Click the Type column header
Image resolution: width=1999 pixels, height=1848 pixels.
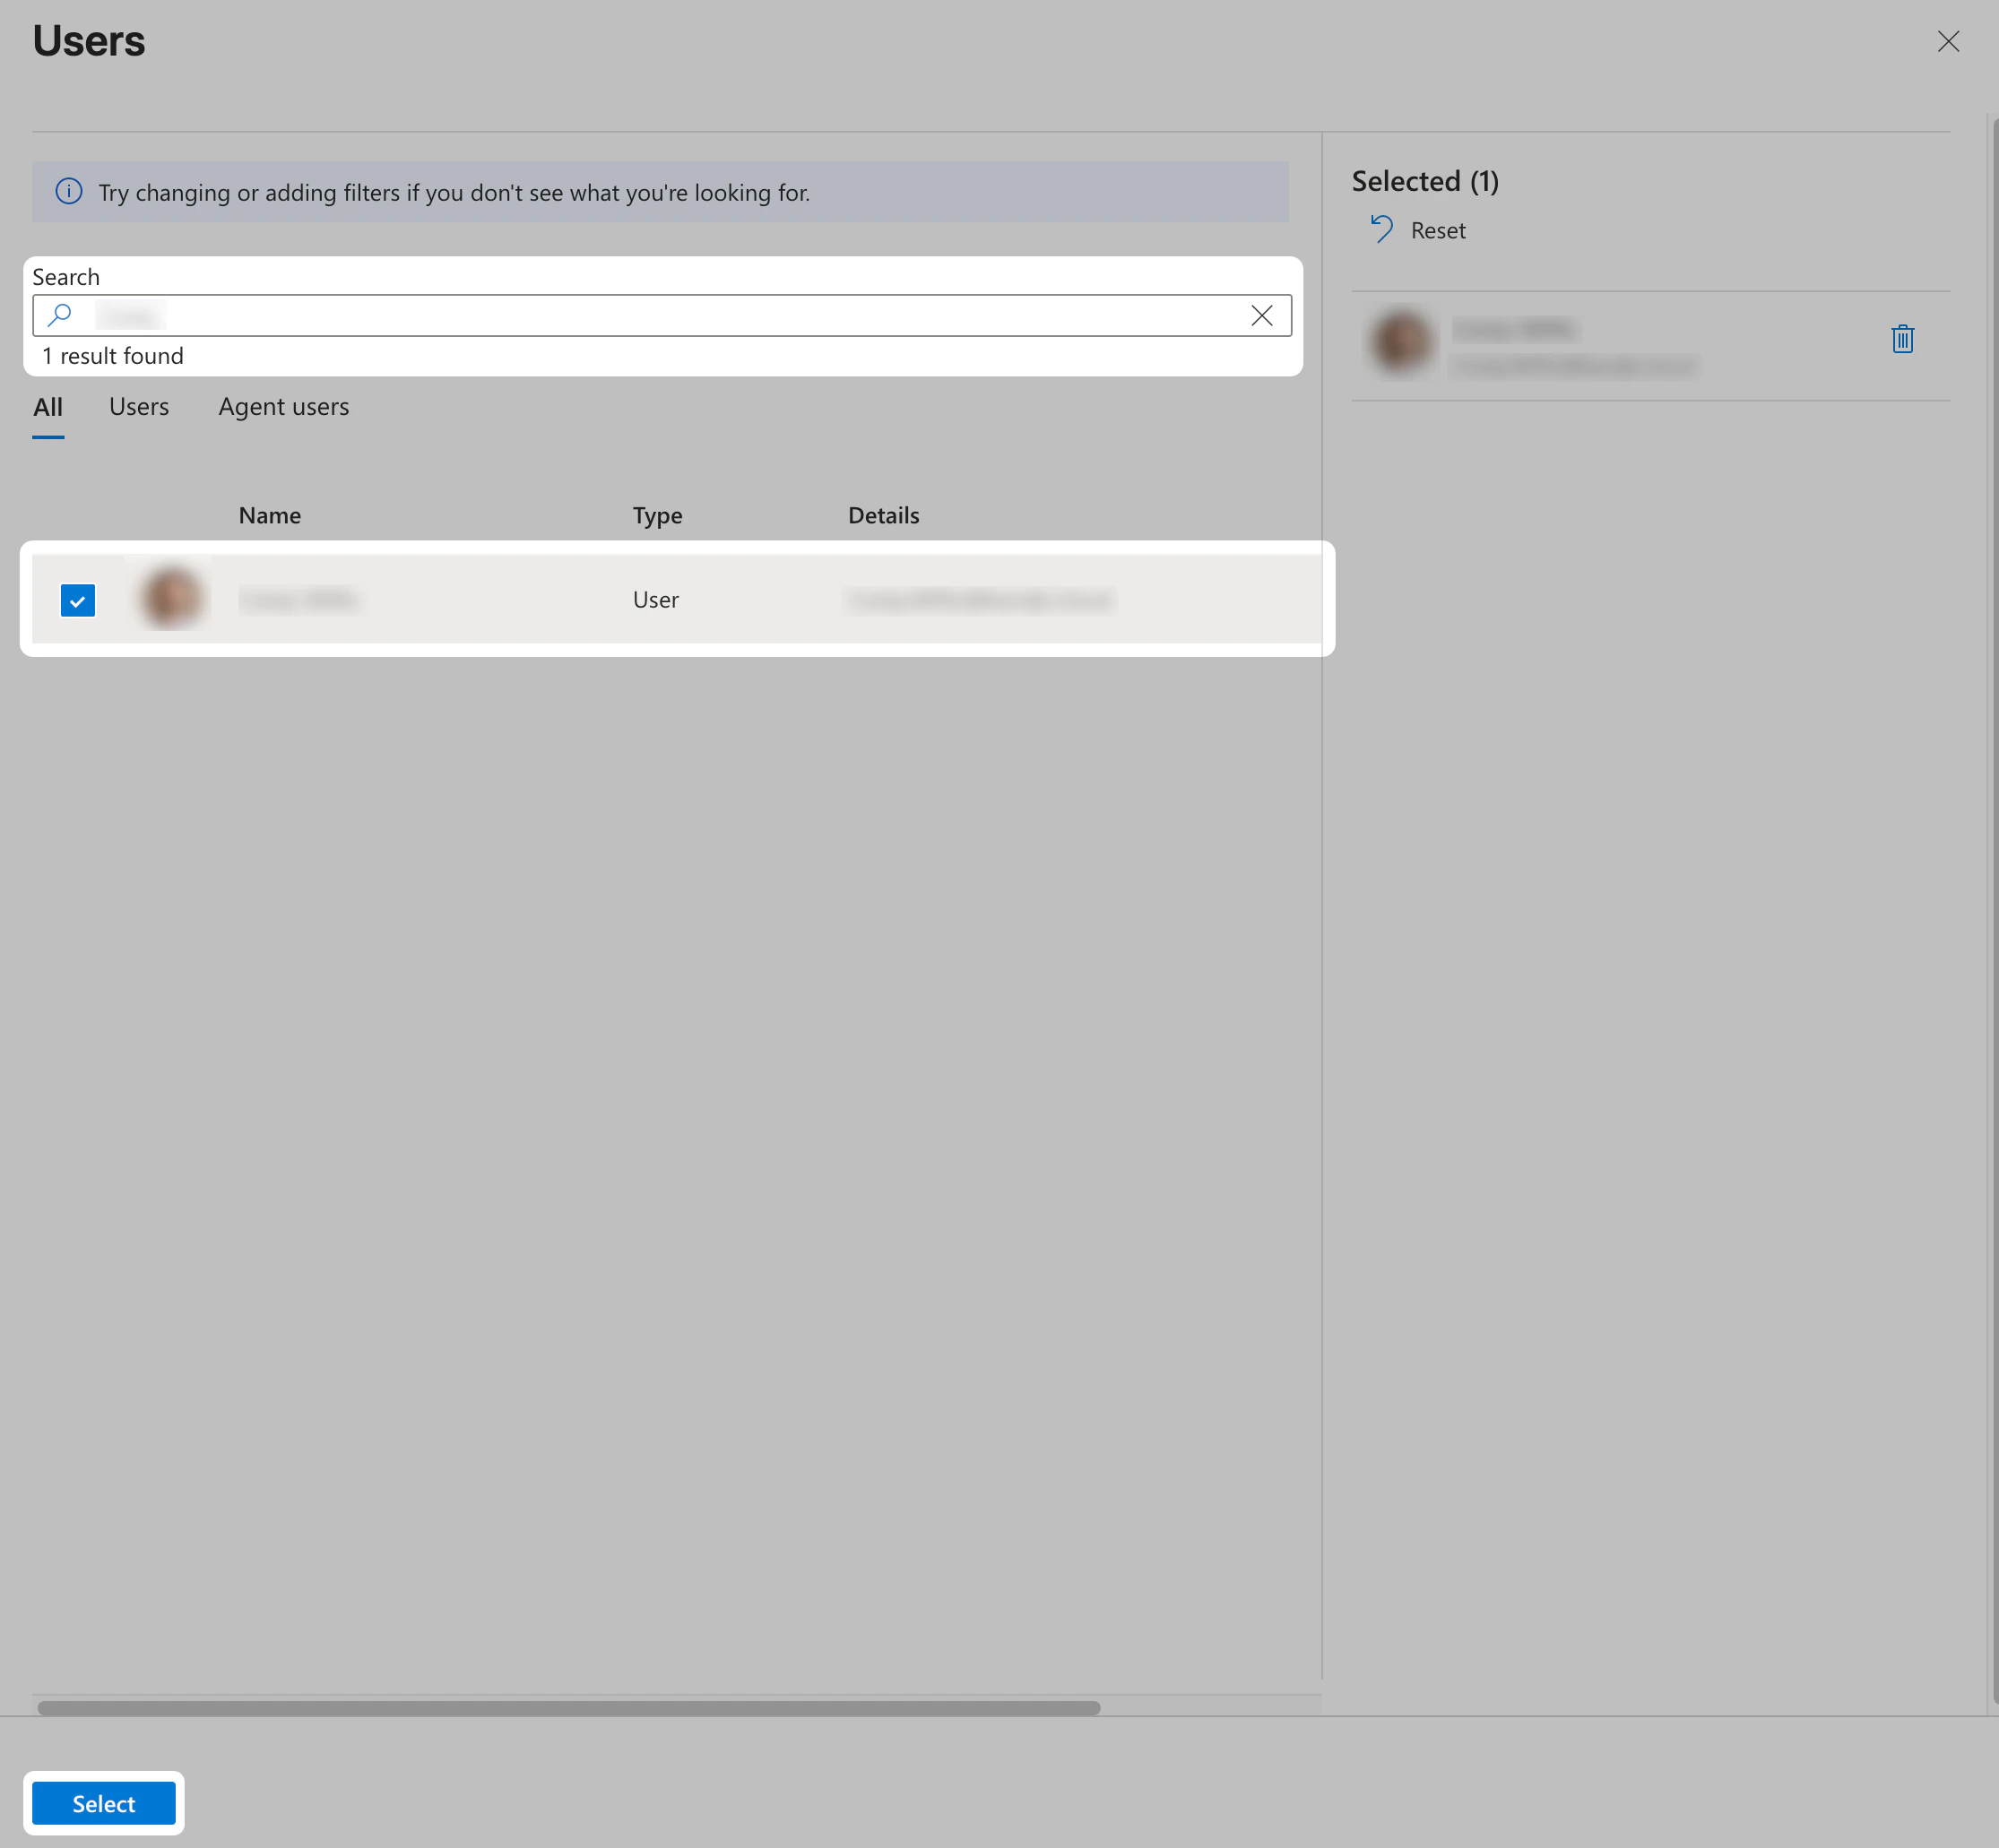[x=657, y=514]
